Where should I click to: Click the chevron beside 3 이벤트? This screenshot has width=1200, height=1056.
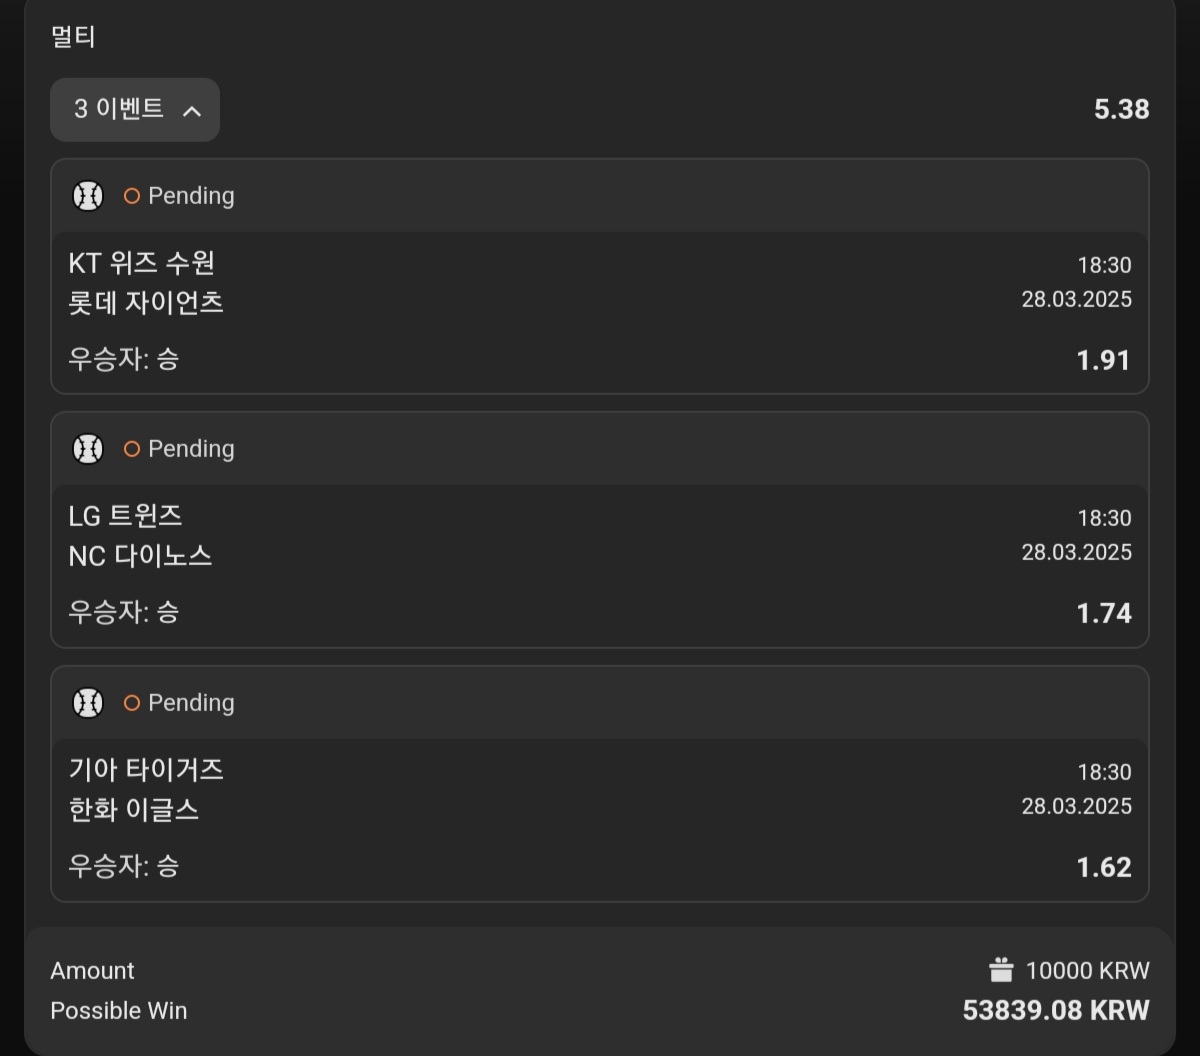click(x=192, y=111)
